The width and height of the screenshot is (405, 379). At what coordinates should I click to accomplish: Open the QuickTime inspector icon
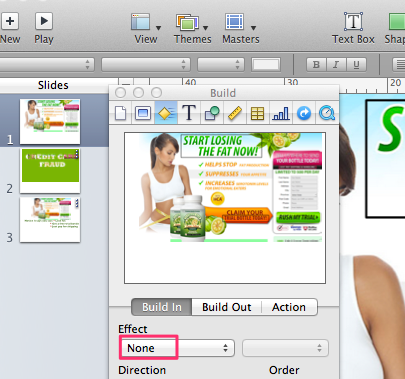[x=327, y=113]
